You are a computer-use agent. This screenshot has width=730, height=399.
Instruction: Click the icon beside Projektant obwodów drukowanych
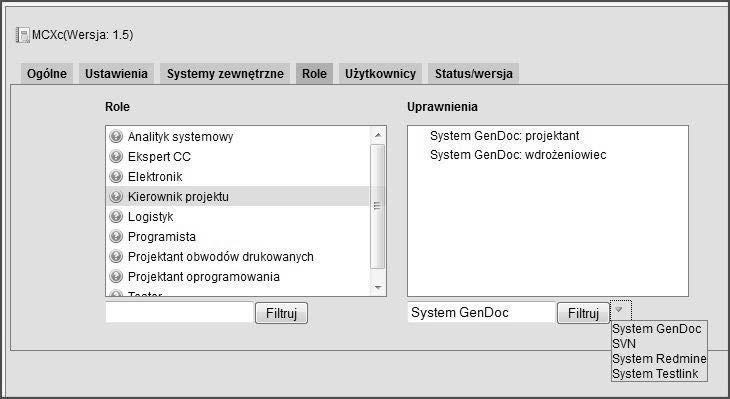point(115,257)
